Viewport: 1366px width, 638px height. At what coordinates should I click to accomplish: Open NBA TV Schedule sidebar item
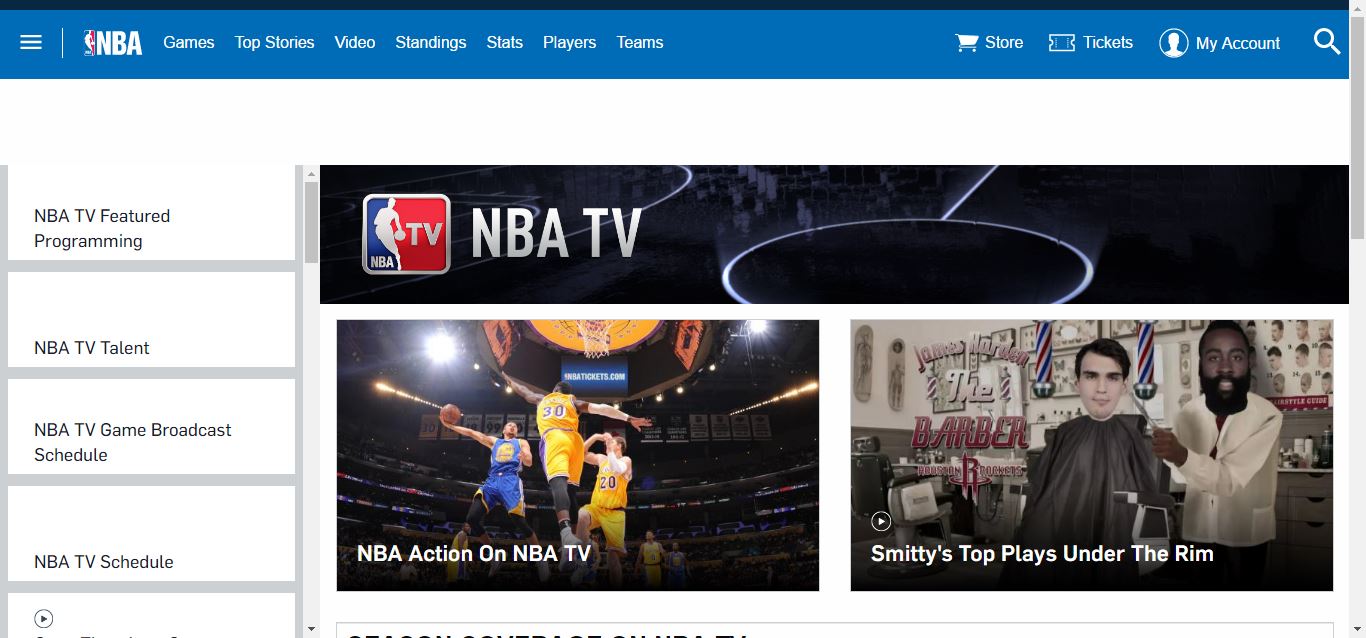pyautogui.click(x=152, y=533)
